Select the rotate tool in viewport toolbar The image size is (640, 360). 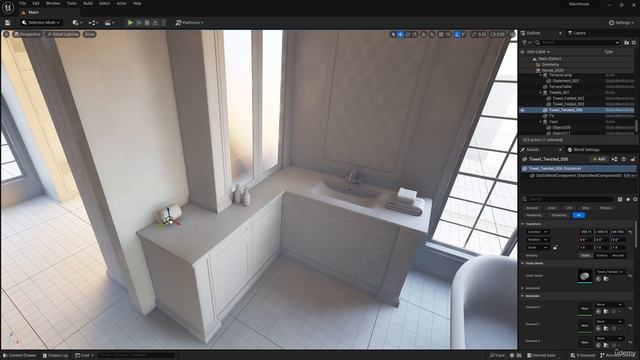pyautogui.click(x=408, y=35)
